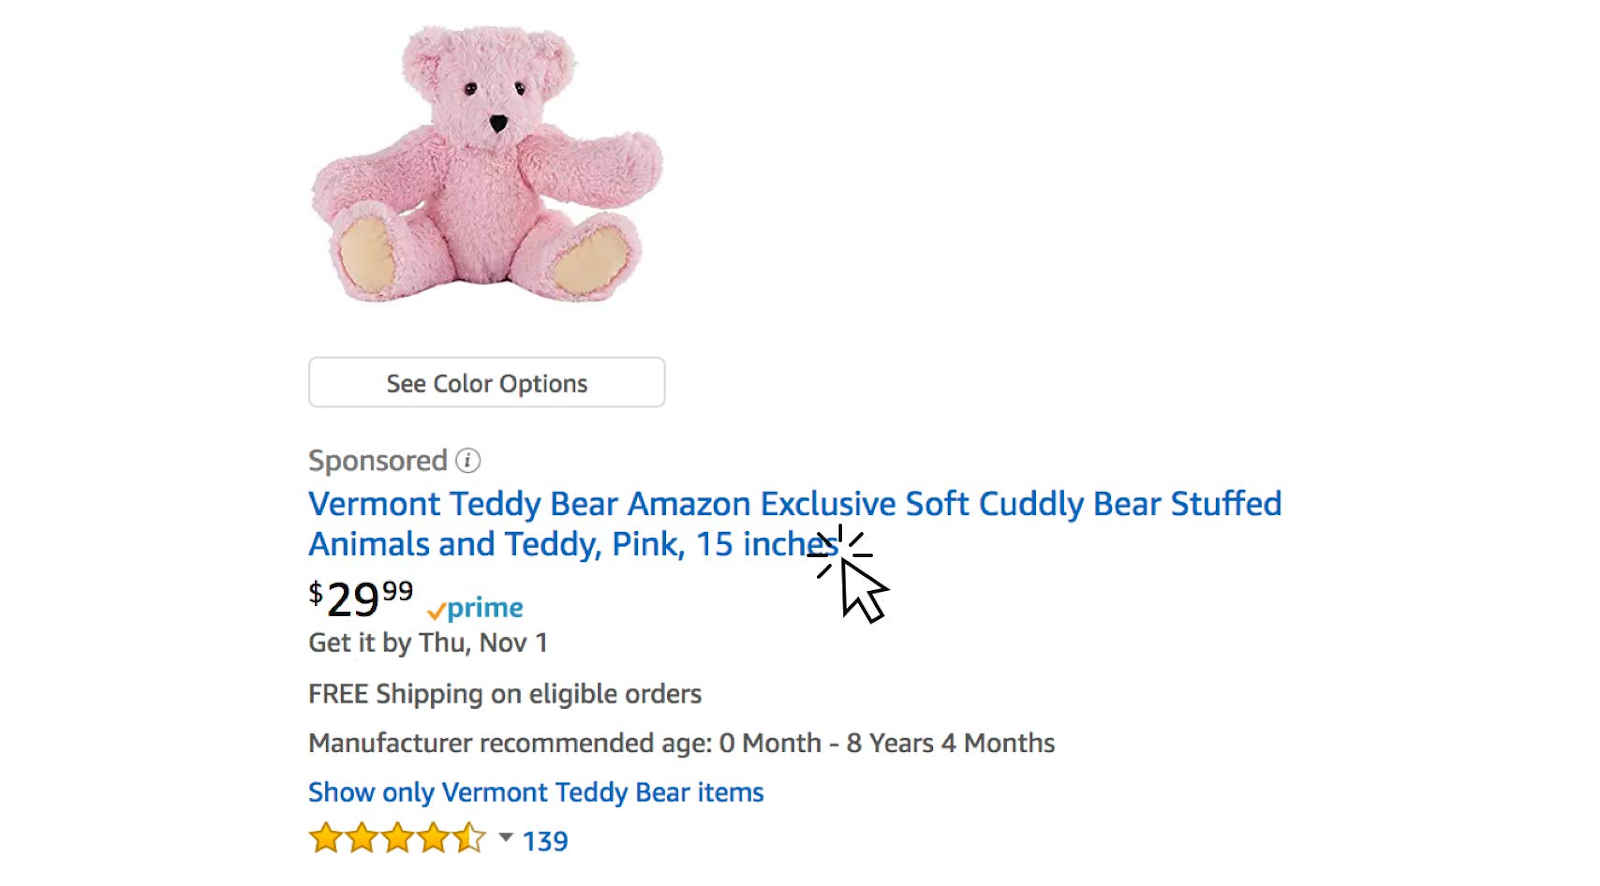This screenshot has height=886, width=1600.
Task: Click the teddy bear's black nose
Action: 498,124
